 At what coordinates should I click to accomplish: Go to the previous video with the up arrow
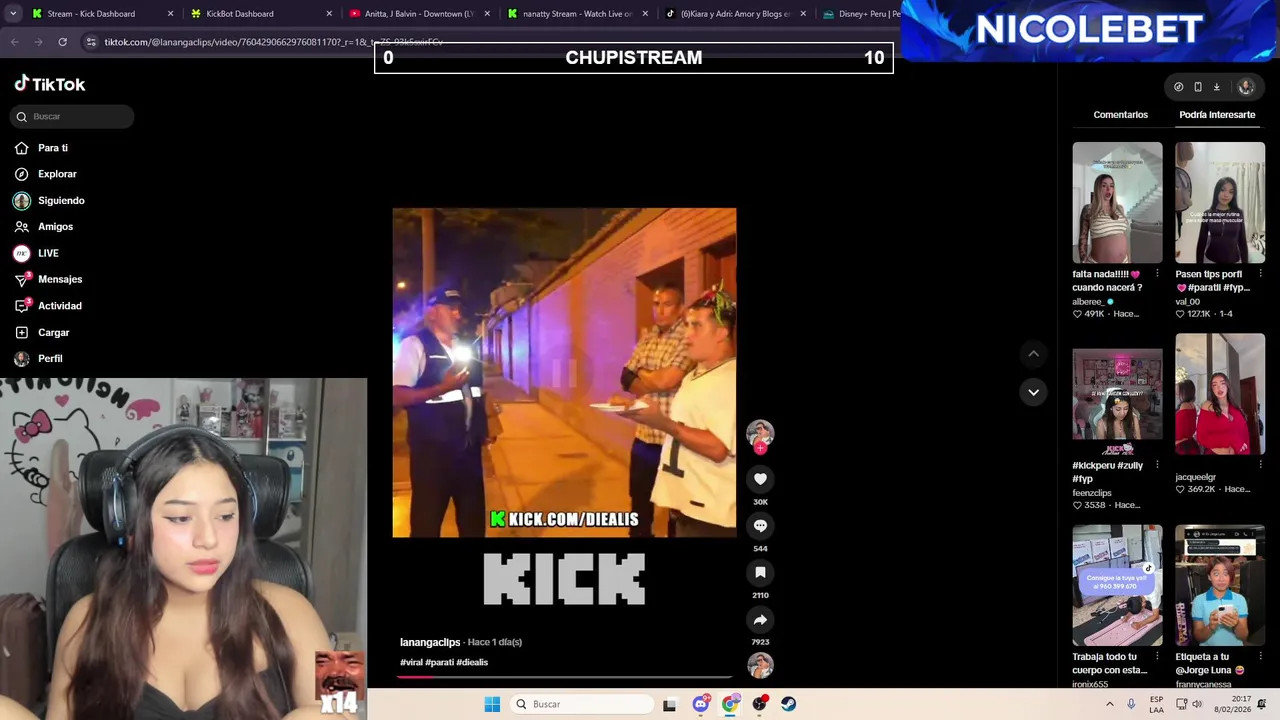click(1033, 353)
